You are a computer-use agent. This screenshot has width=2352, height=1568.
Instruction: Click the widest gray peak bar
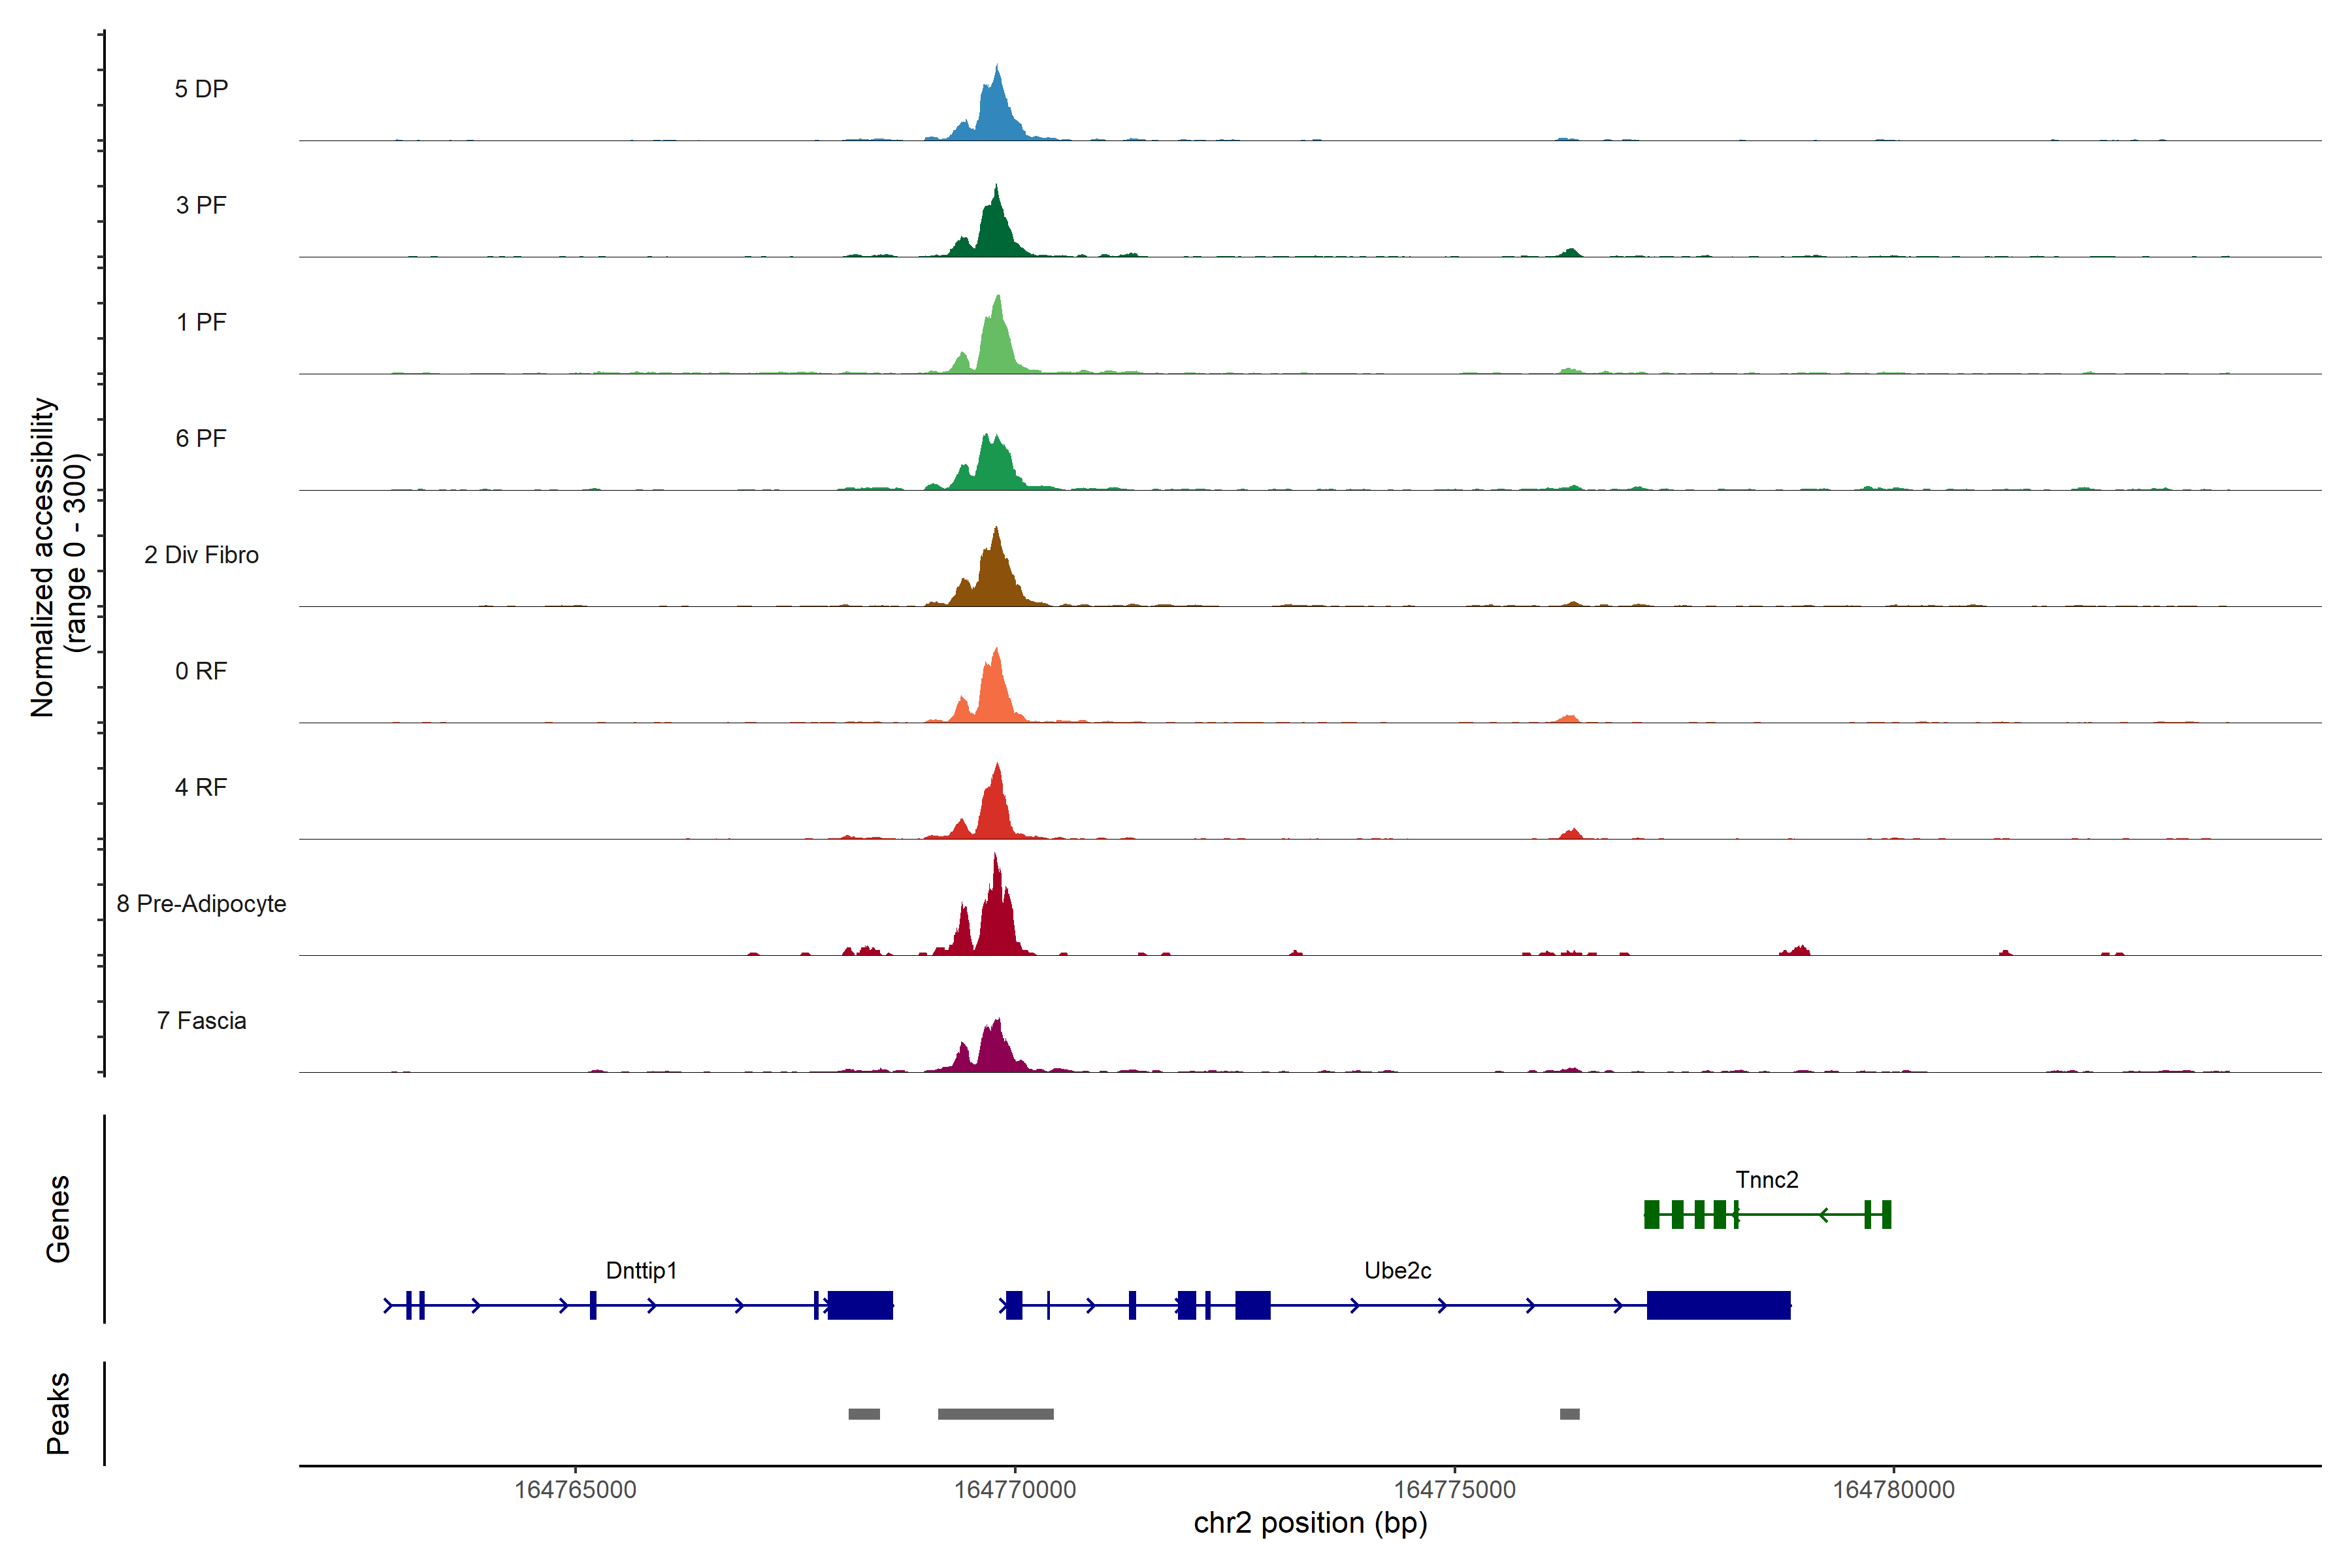coord(995,1414)
